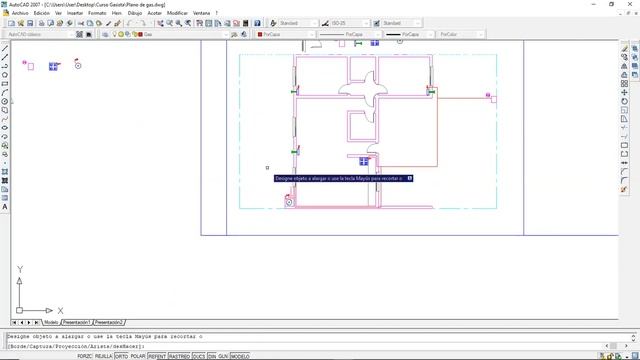
Task: Select the Circle tool in Draw toolbar
Action: [5, 101]
